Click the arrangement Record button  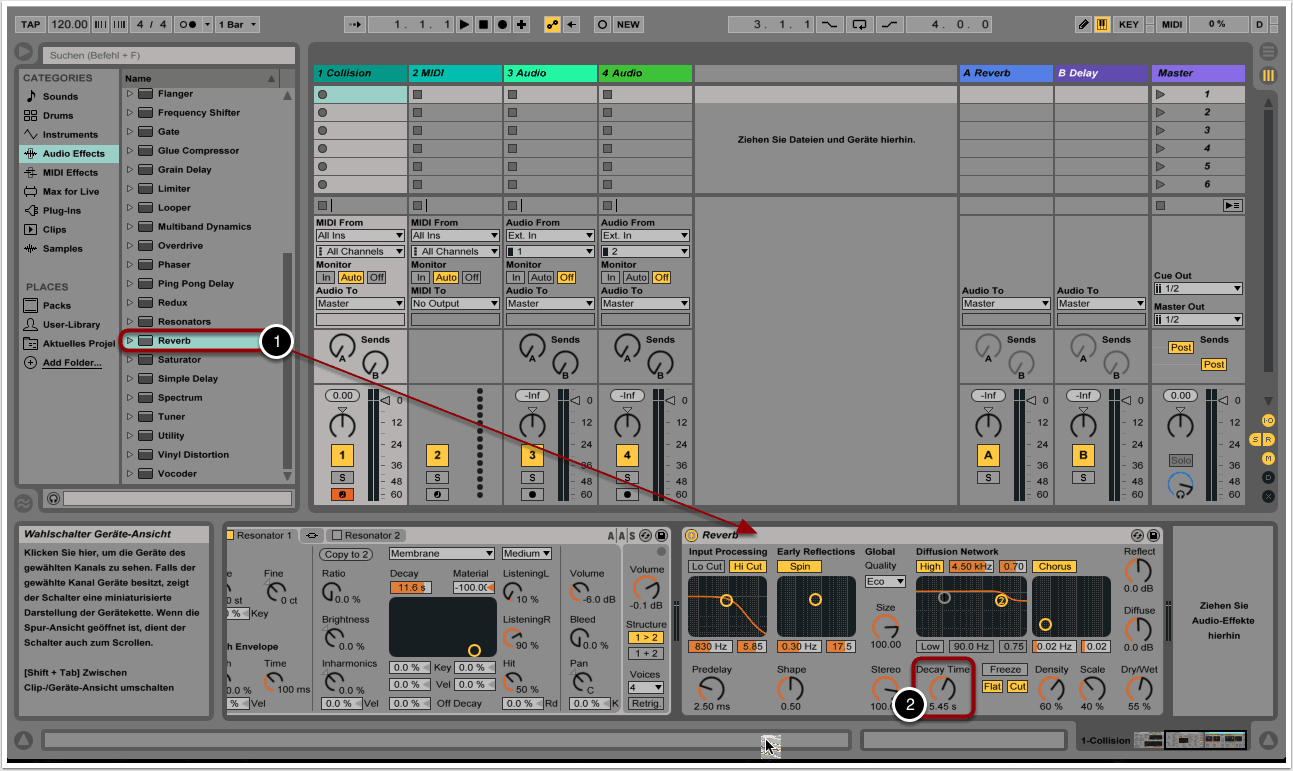tap(502, 24)
